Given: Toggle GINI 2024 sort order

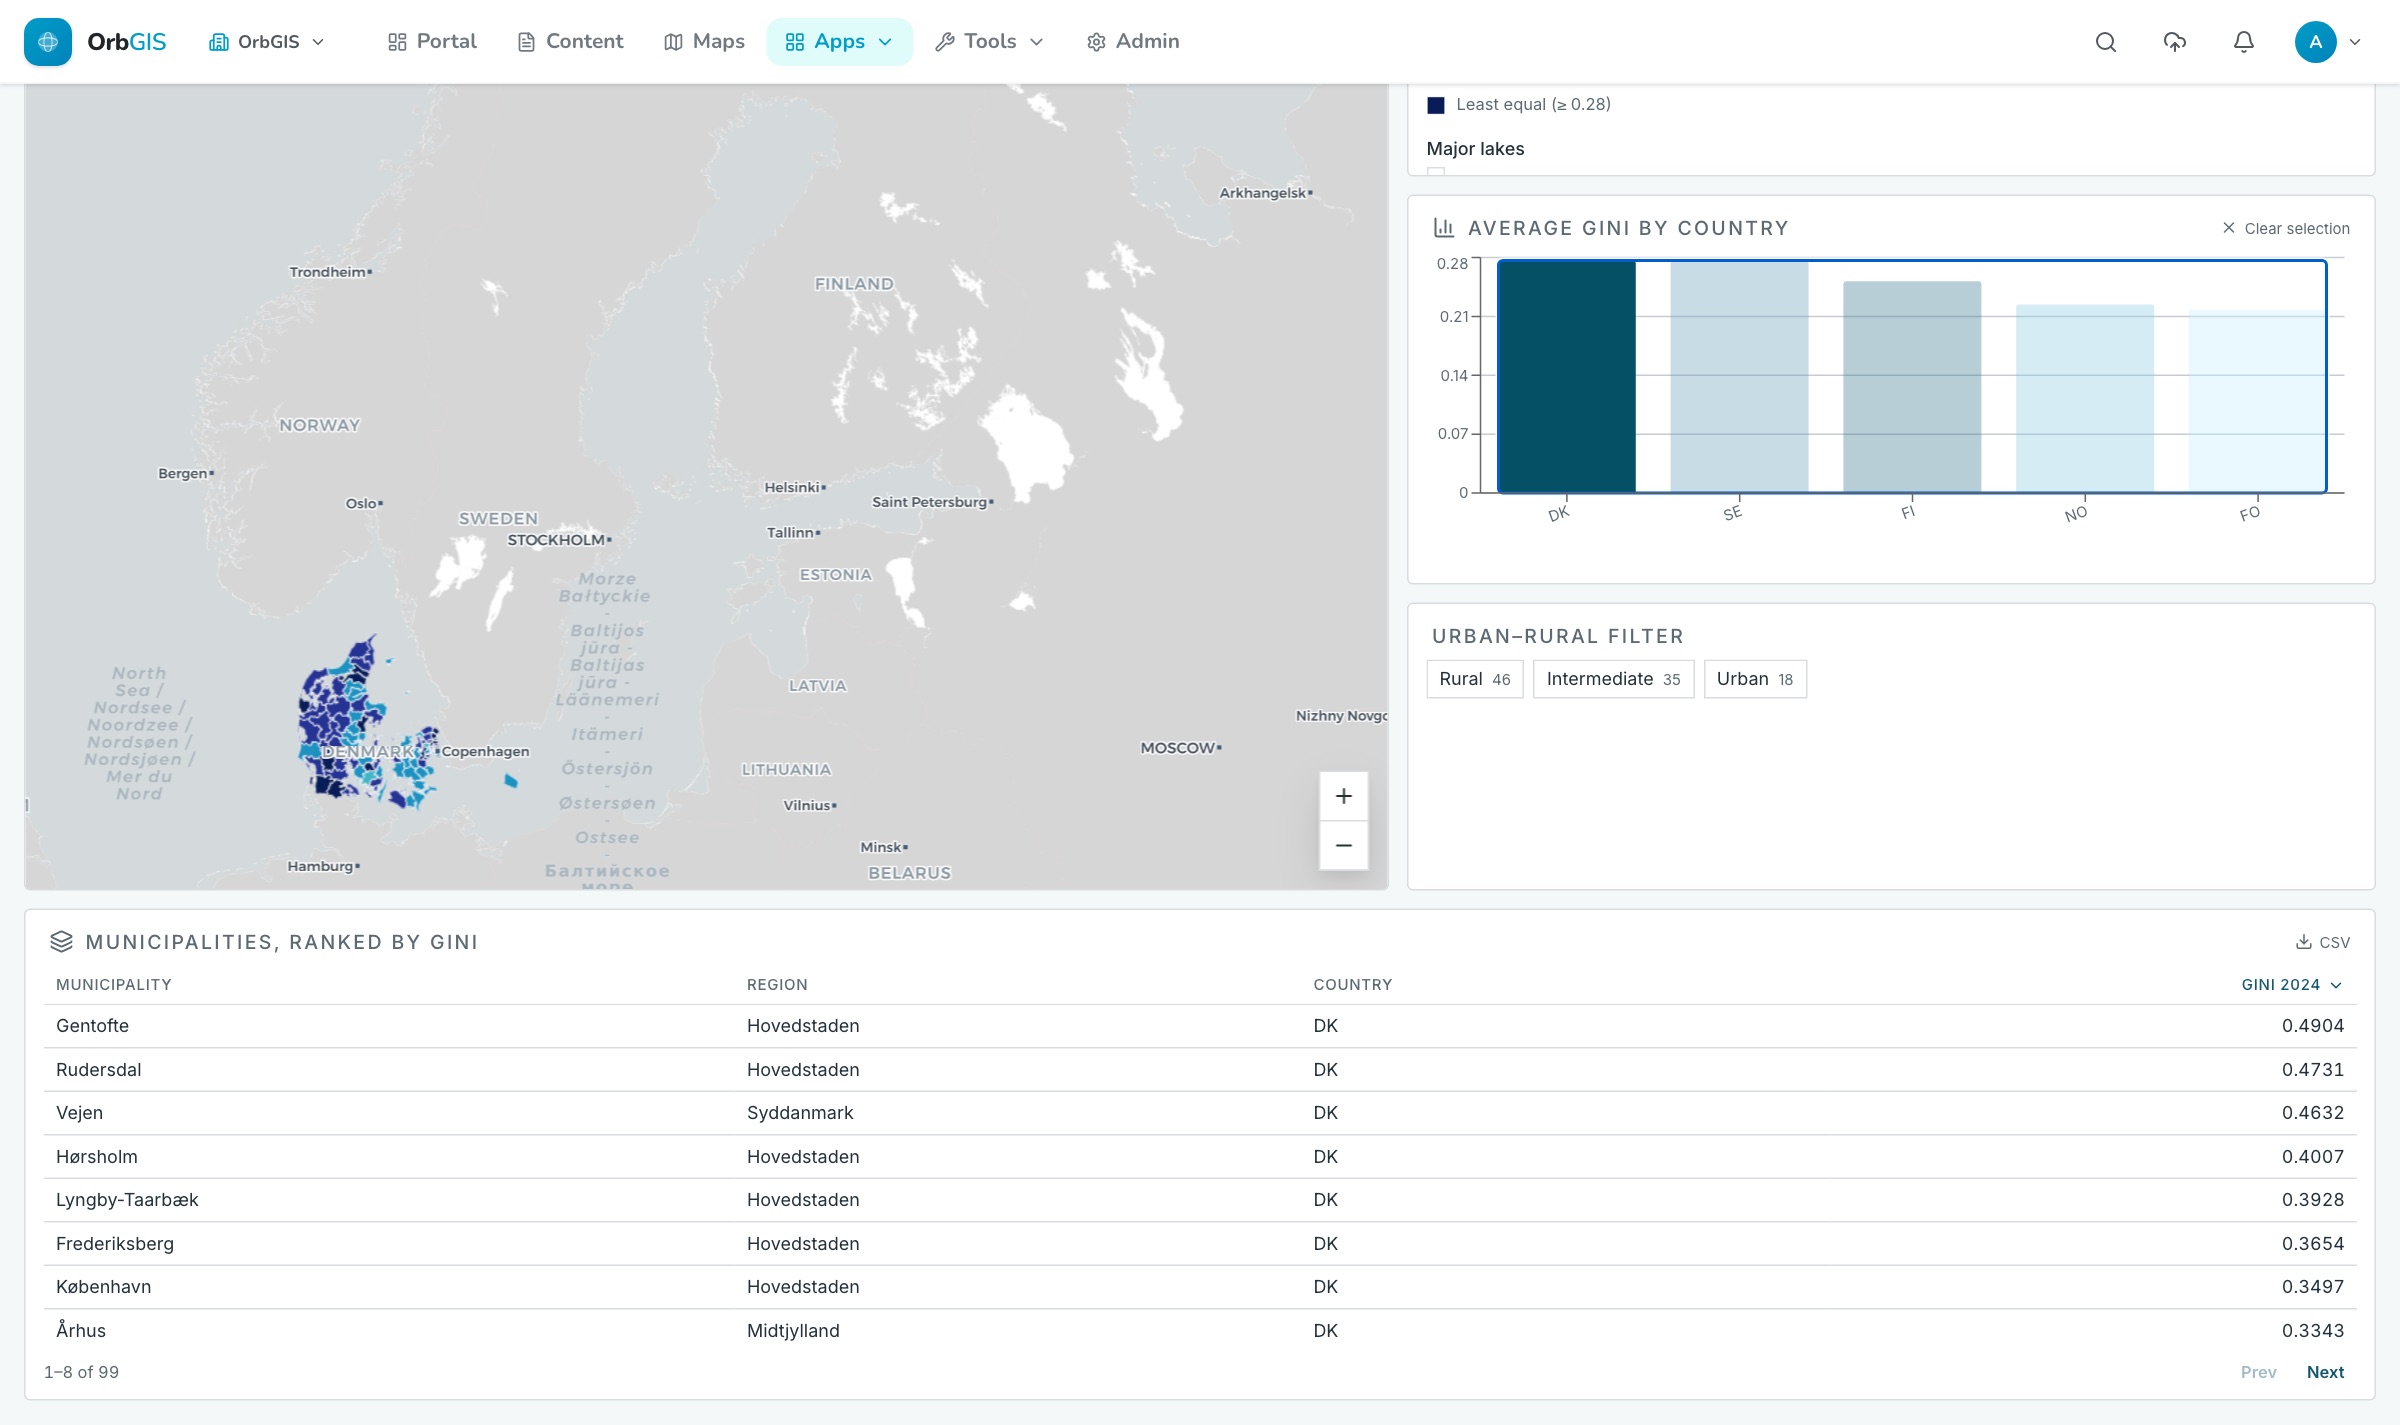Looking at the screenshot, I should pos(2292,985).
